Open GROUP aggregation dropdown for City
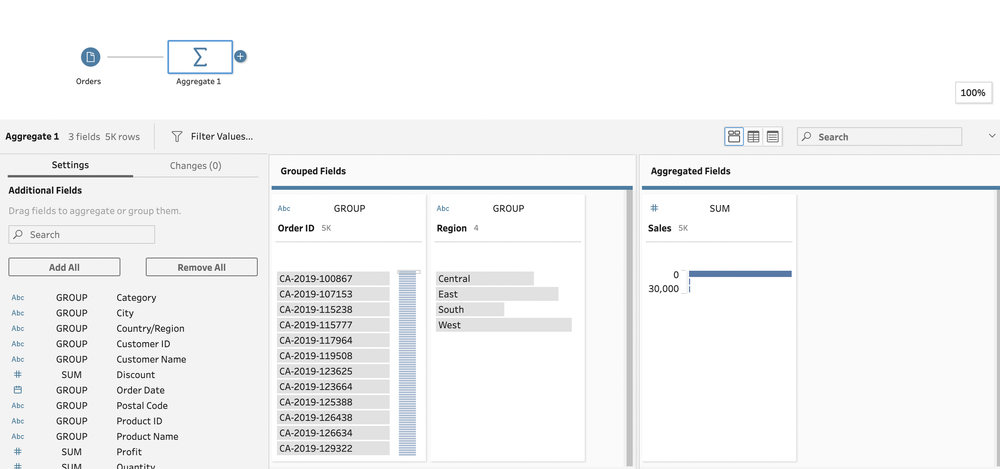 71,313
